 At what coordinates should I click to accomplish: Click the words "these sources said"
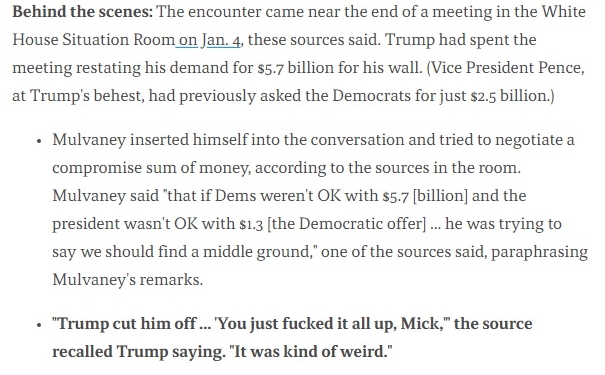[314, 40]
